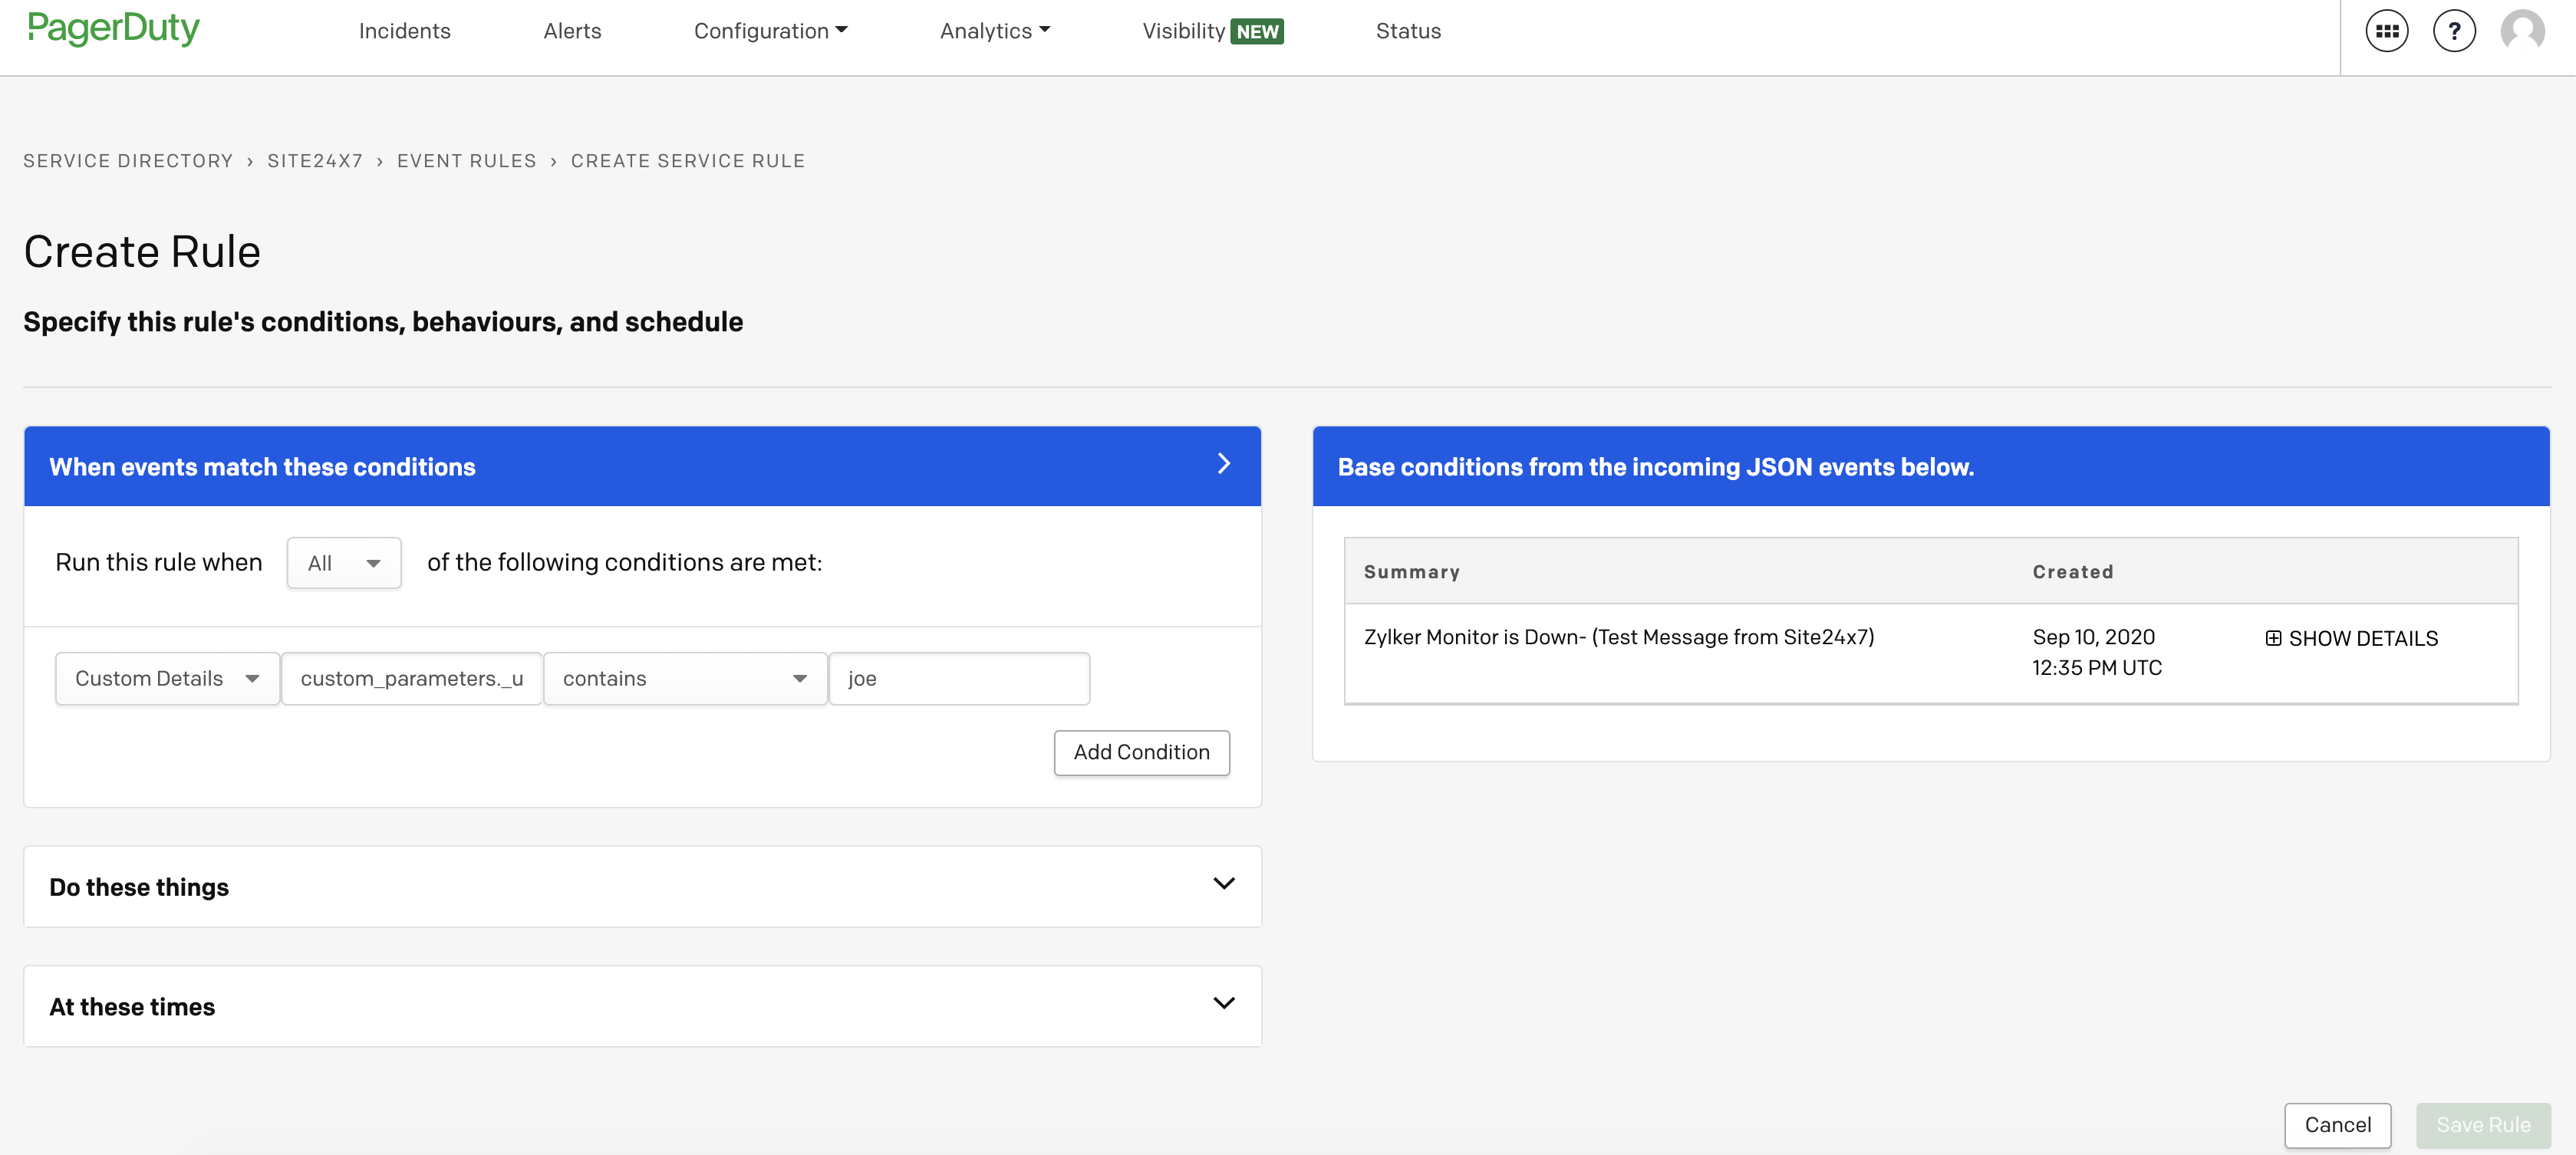Screen dimensions: 2576x1155
Task: Navigate to the Incidents menu item
Action: pyautogui.click(x=404, y=30)
